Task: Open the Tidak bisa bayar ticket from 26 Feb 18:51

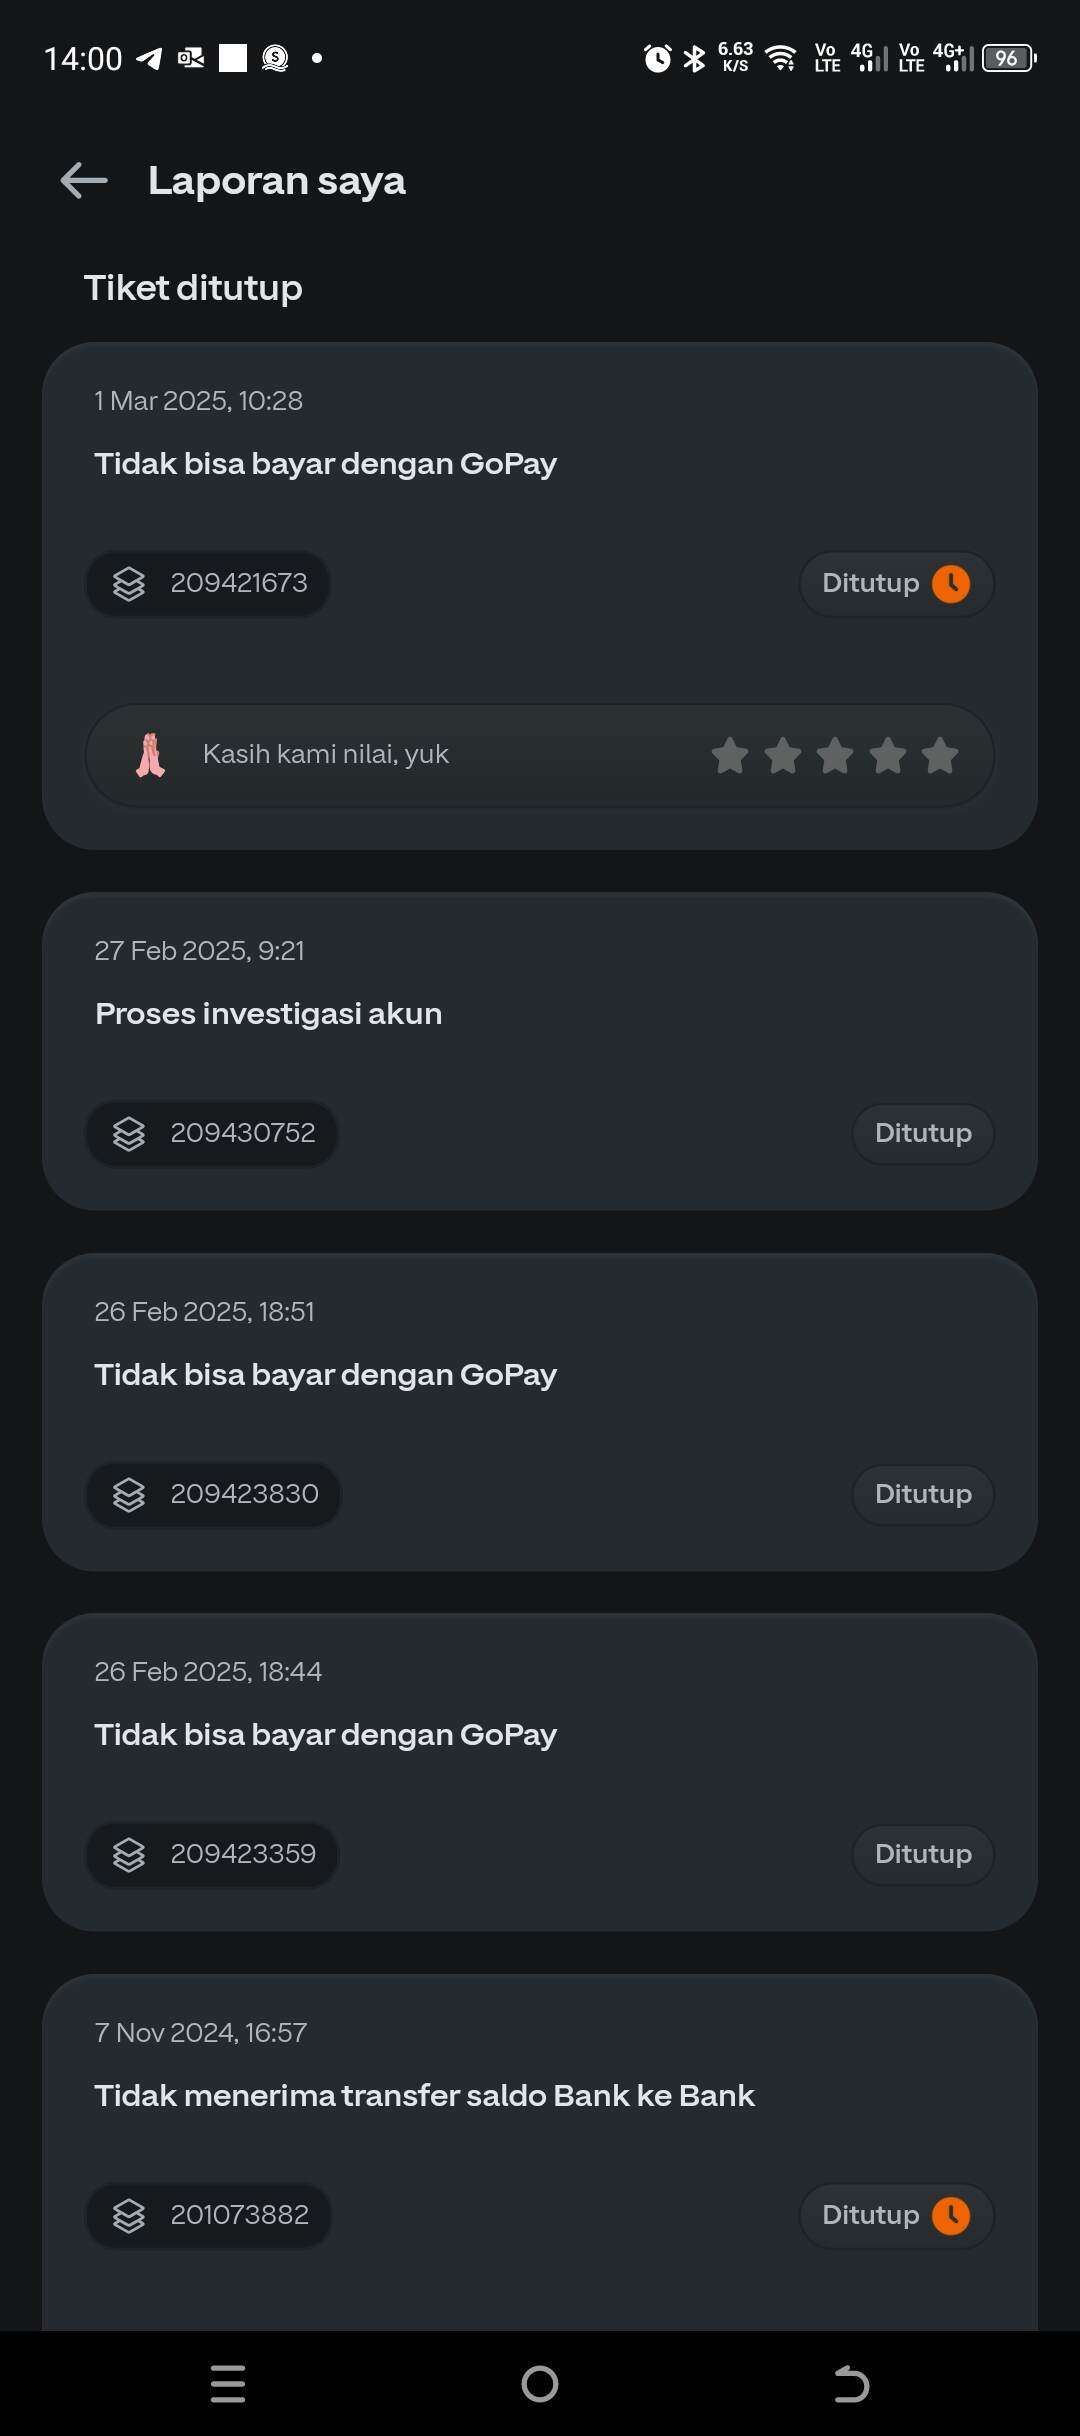Action: (x=540, y=1412)
